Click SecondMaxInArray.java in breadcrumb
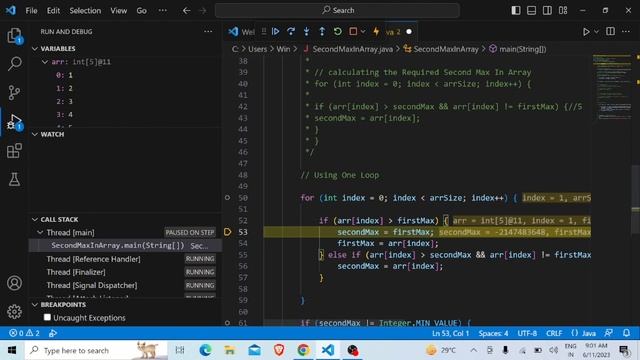Image resolution: width=640 pixels, height=360 pixels. pyautogui.click(x=352, y=49)
